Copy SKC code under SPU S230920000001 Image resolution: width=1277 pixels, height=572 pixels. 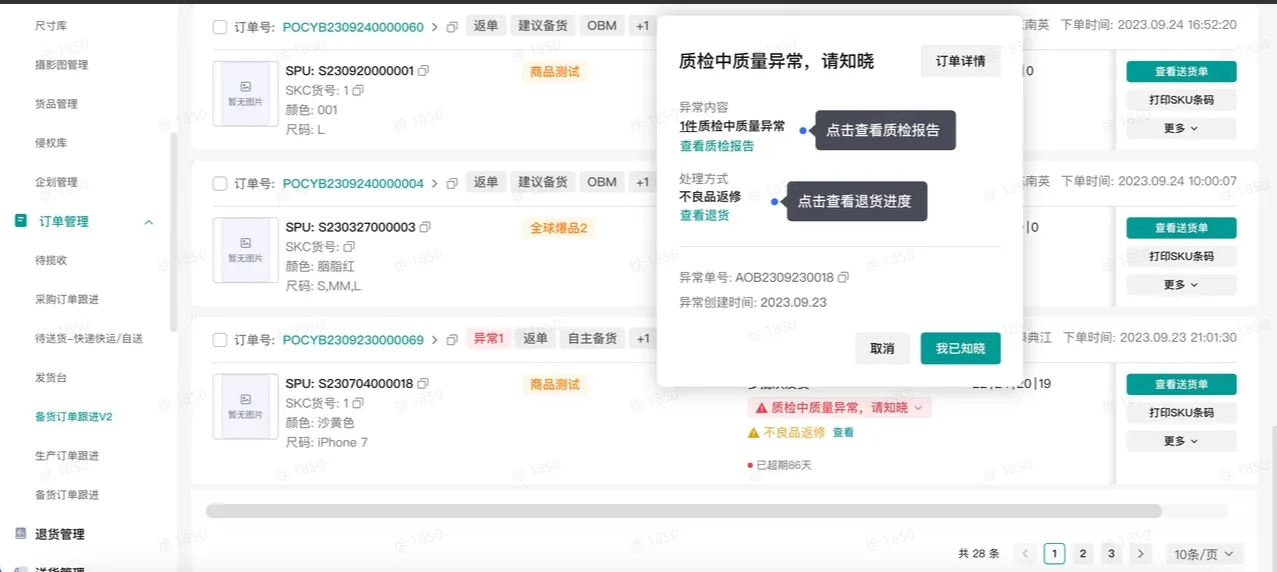[359, 90]
